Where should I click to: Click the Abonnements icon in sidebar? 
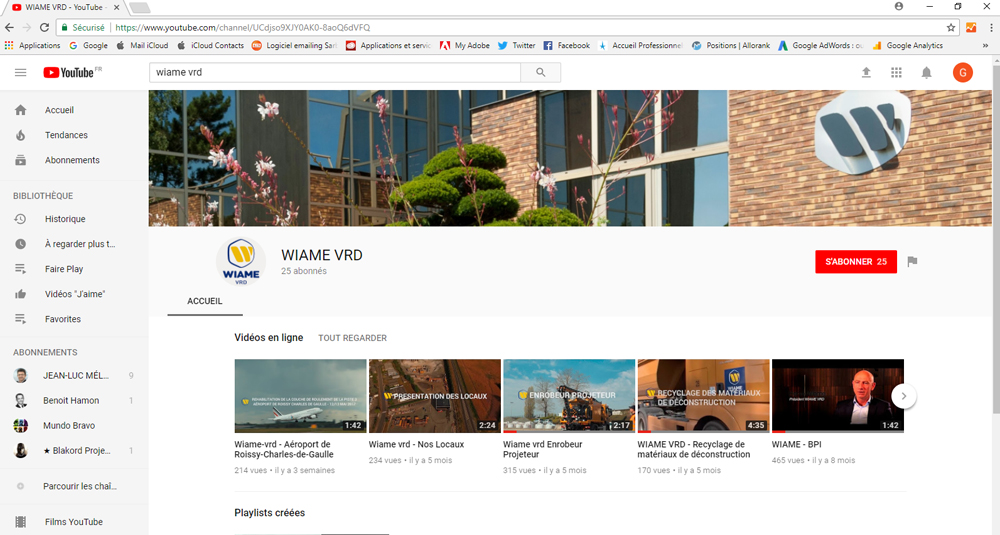(x=20, y=160)
